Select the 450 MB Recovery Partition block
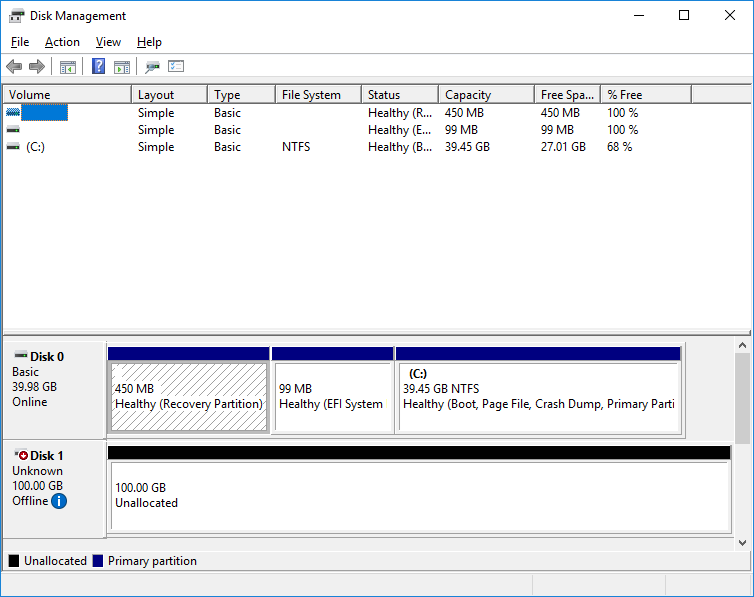 pyautogui.click(x=188, y=390)
